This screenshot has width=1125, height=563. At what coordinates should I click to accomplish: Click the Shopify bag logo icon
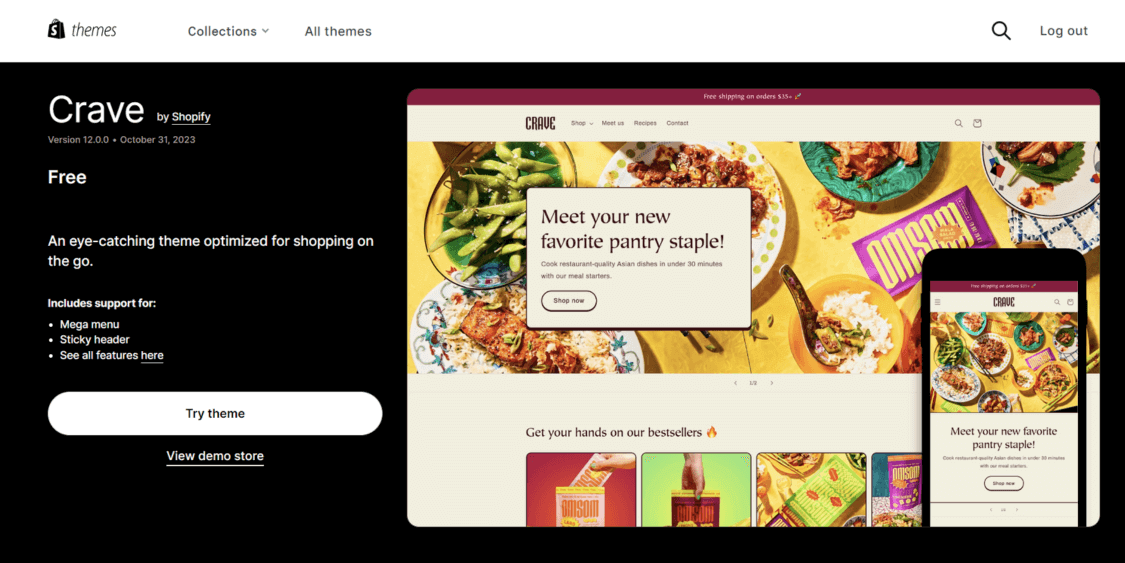pyautogui.click(x=56, y=29)
